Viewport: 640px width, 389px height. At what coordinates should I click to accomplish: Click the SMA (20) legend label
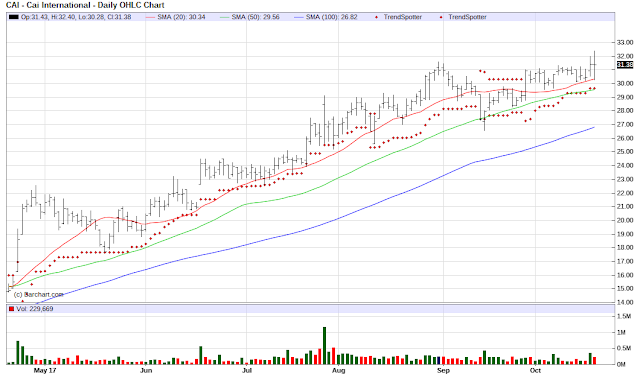(181, 17)
